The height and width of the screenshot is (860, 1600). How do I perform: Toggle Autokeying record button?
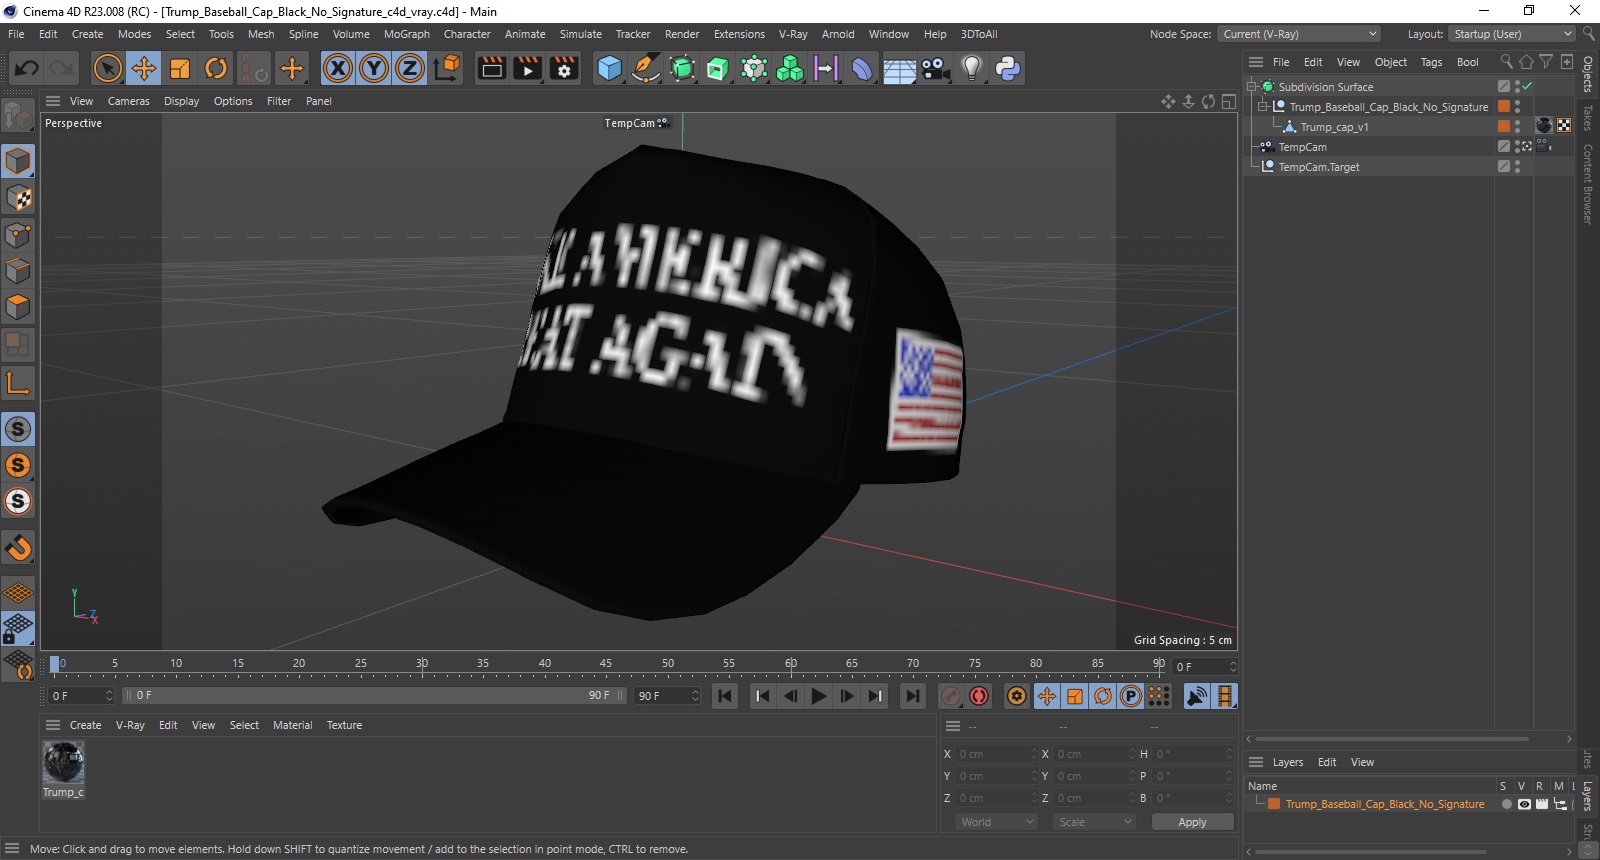[979, 696]
